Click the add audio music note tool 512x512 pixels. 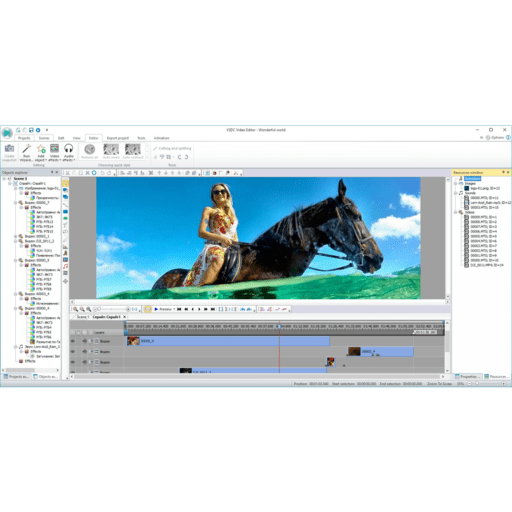66,266
